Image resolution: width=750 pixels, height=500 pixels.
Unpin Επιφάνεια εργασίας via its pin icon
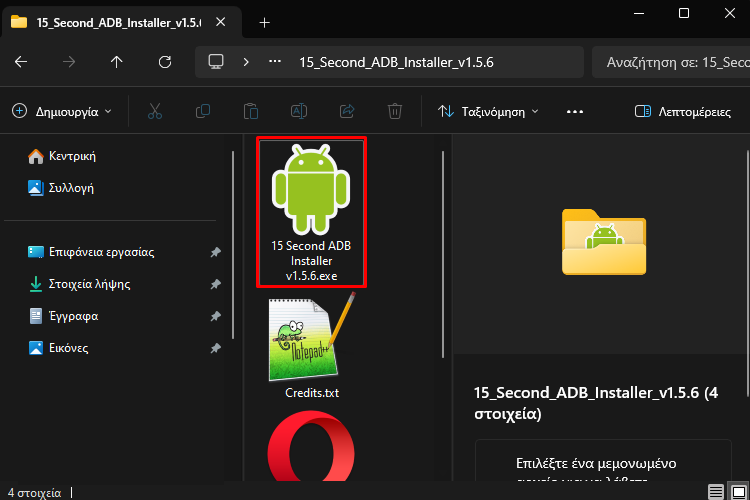pyautogui.click(x=216, y=252)
